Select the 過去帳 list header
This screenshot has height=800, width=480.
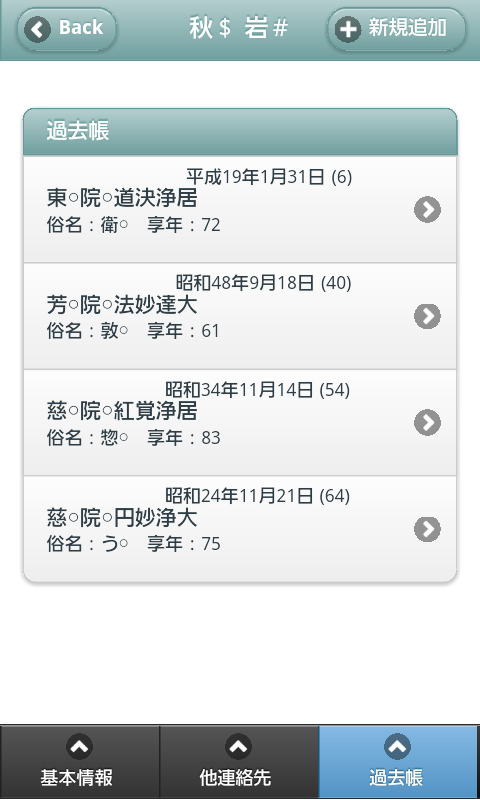tap(240, 132)
